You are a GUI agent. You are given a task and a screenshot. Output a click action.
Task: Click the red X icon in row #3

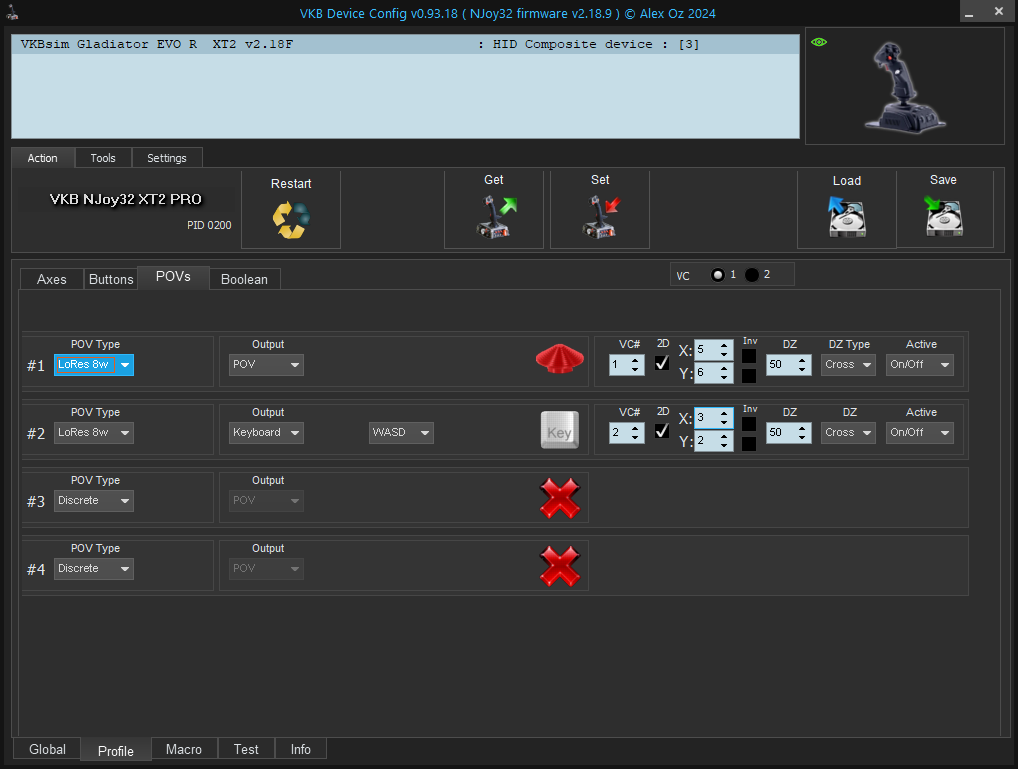pos(560,498)
